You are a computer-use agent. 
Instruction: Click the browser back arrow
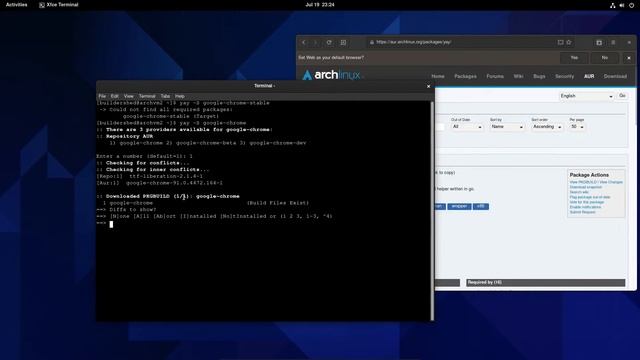(x=304, y=42)
